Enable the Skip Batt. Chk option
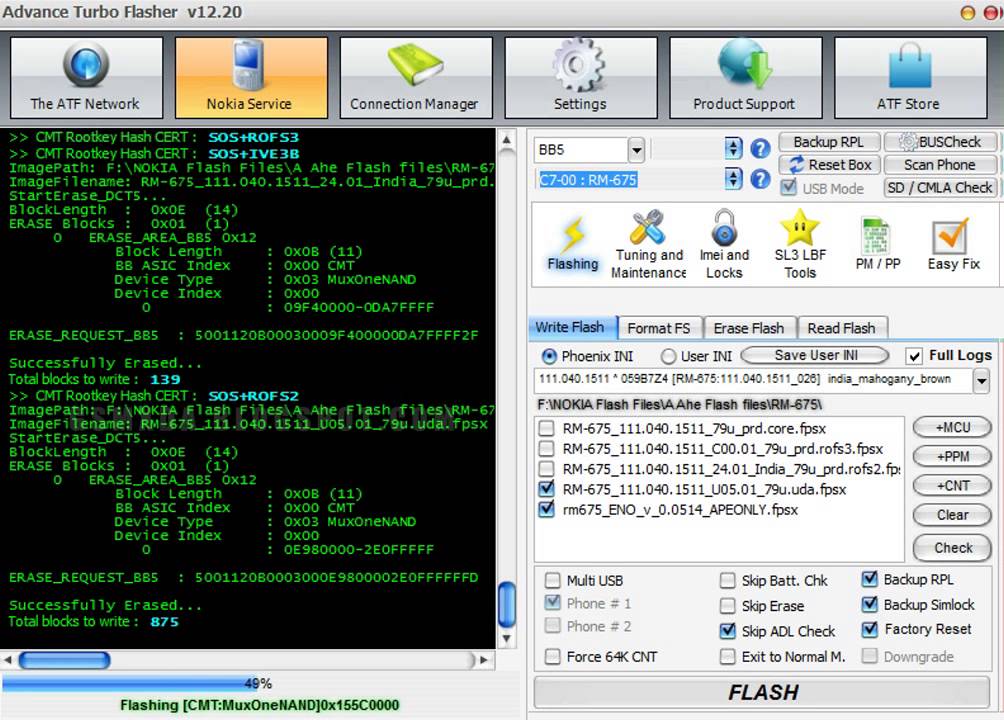Screen dimensions: 1004x720 click(x=727, y=581)
